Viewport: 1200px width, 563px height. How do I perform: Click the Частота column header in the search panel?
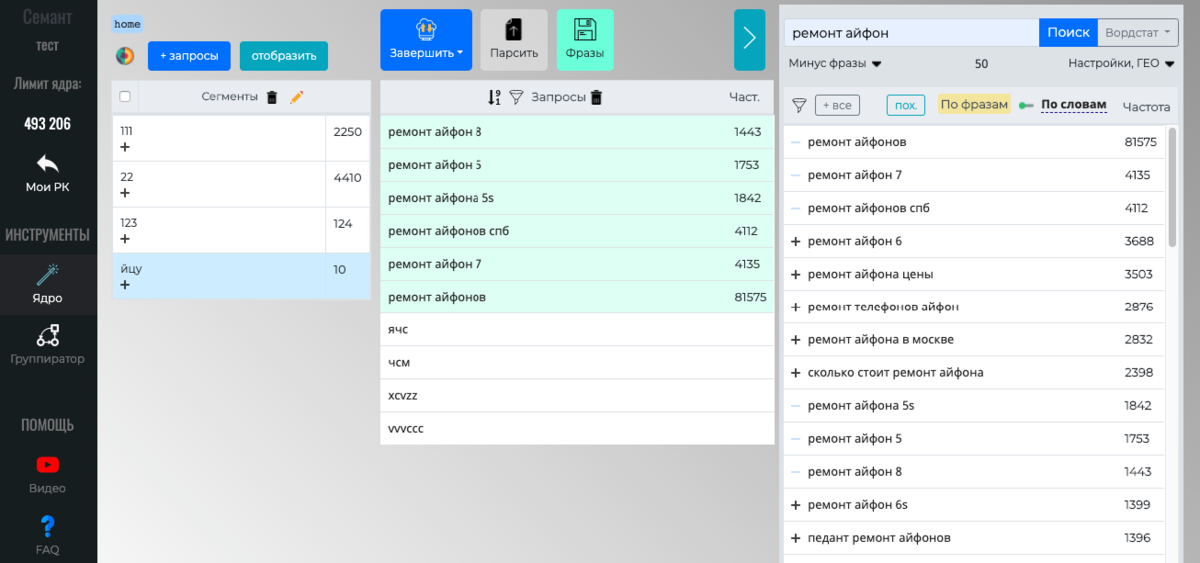click(x=1146, y=105)
